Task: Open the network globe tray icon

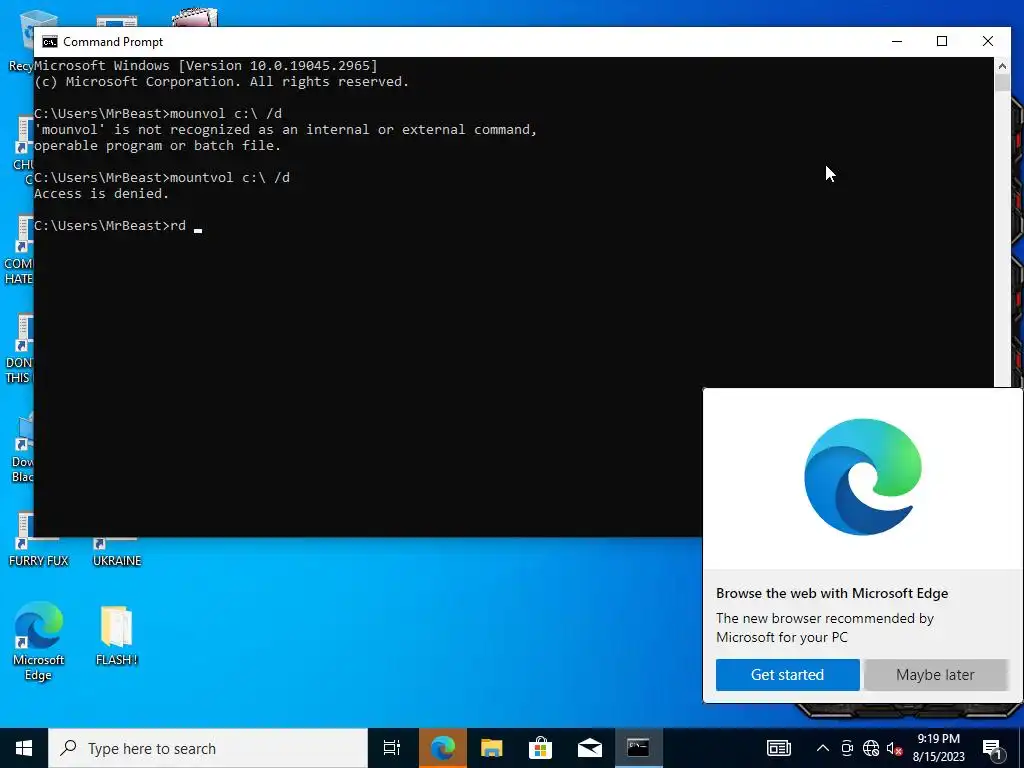Action: tap(871, 748)
